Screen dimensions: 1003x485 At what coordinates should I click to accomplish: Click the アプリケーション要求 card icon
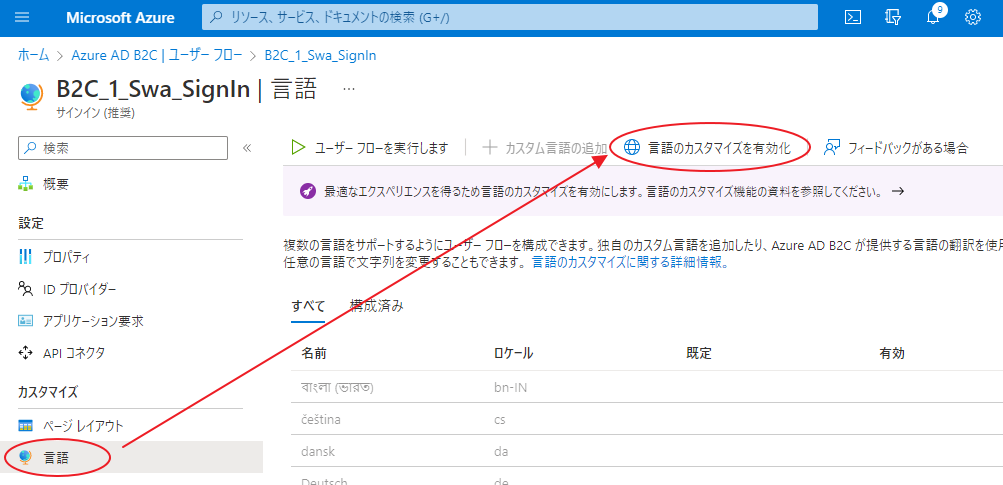(x=26, y=321)
